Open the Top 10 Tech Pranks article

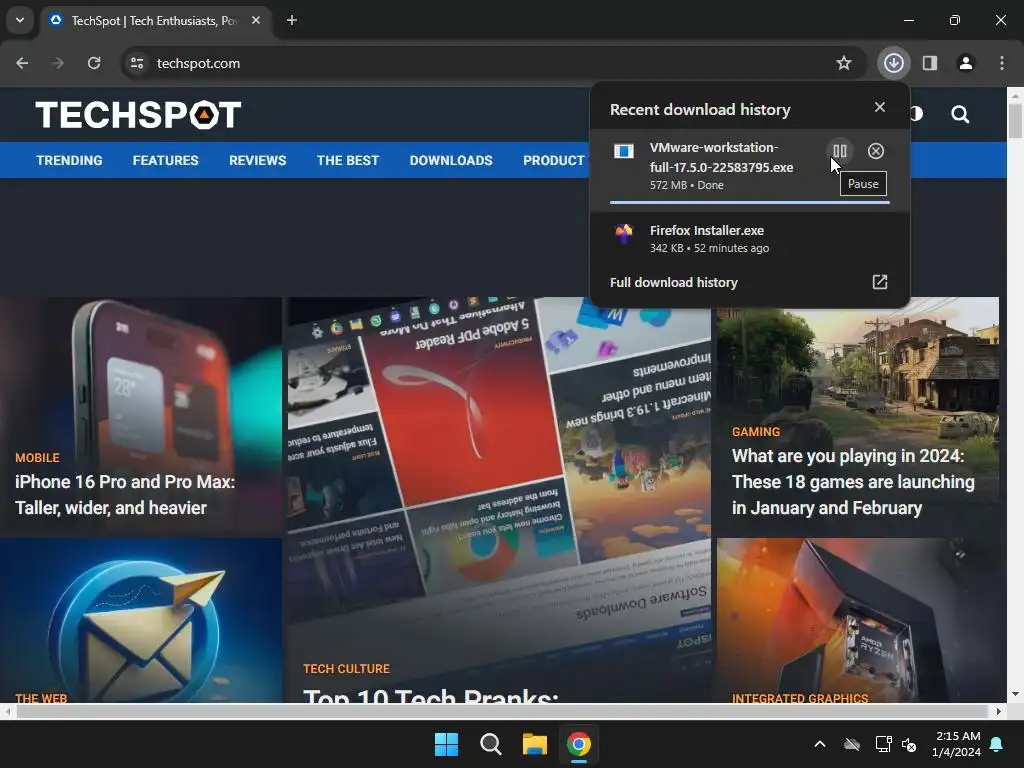[x=431, y=696]
